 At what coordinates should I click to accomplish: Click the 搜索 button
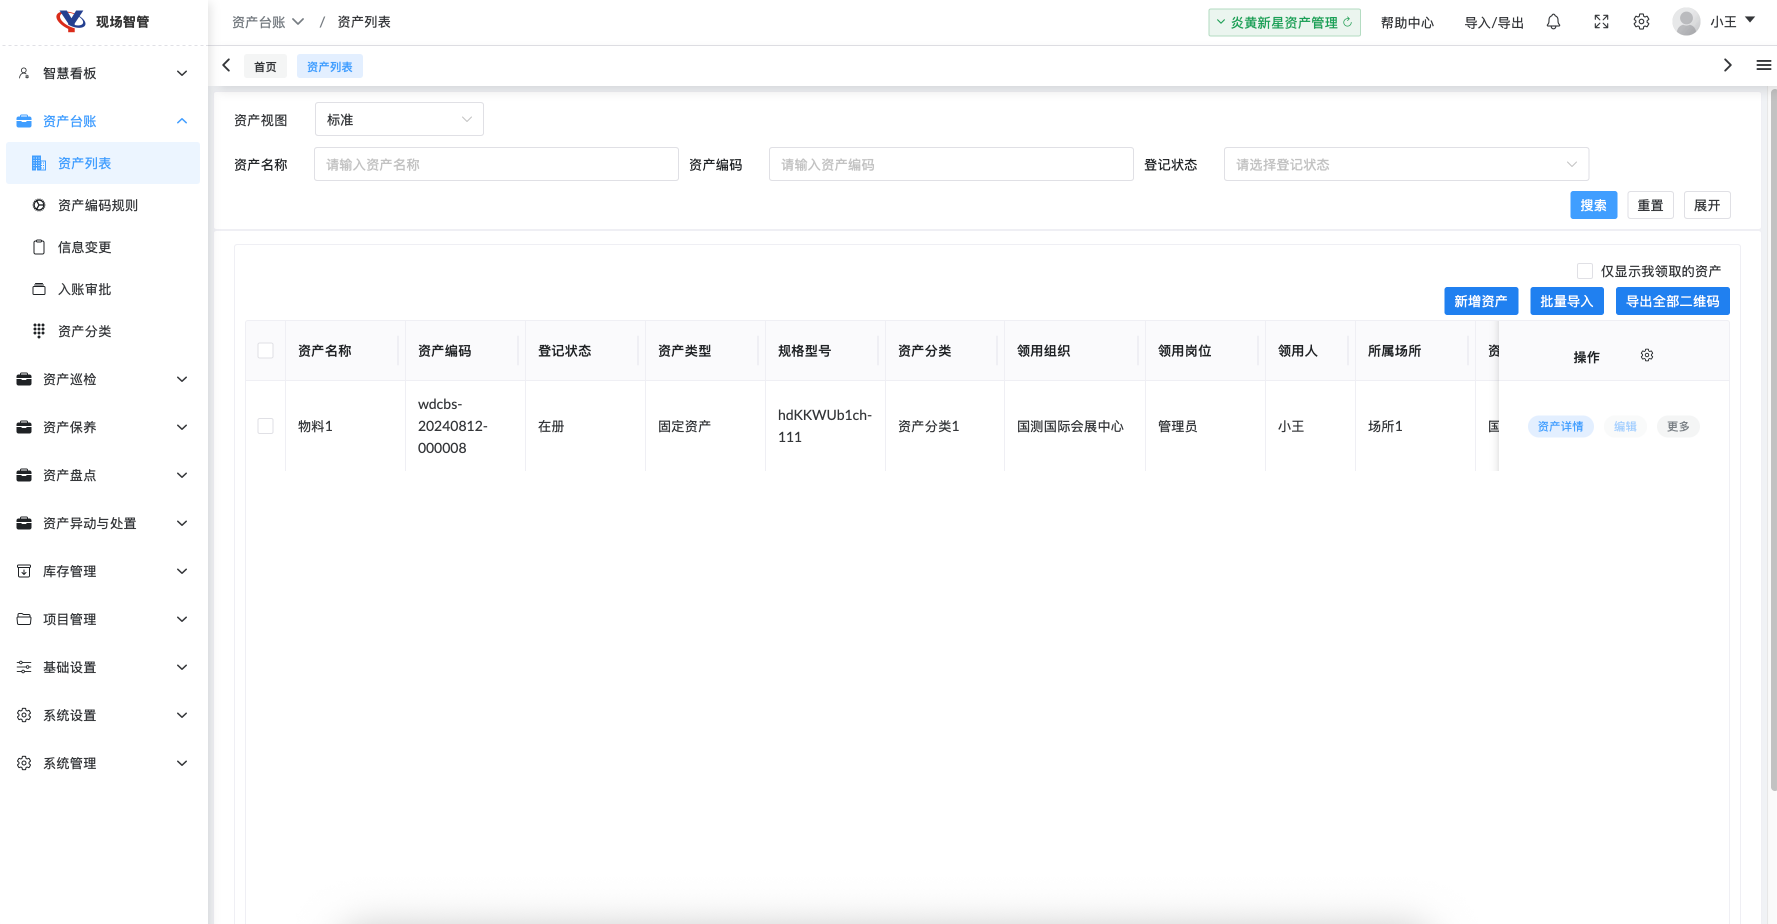1593,205
